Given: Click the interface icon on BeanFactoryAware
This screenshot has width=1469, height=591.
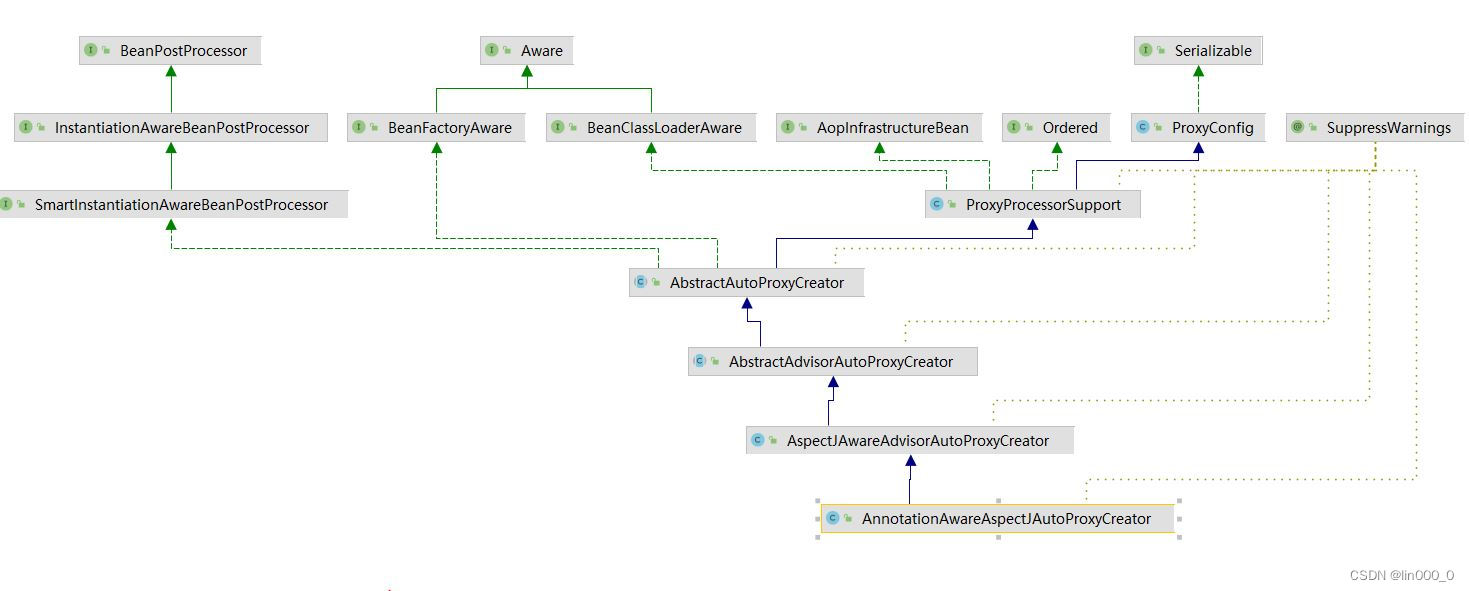Looking at the screenshot, I should tap(358, 127).
